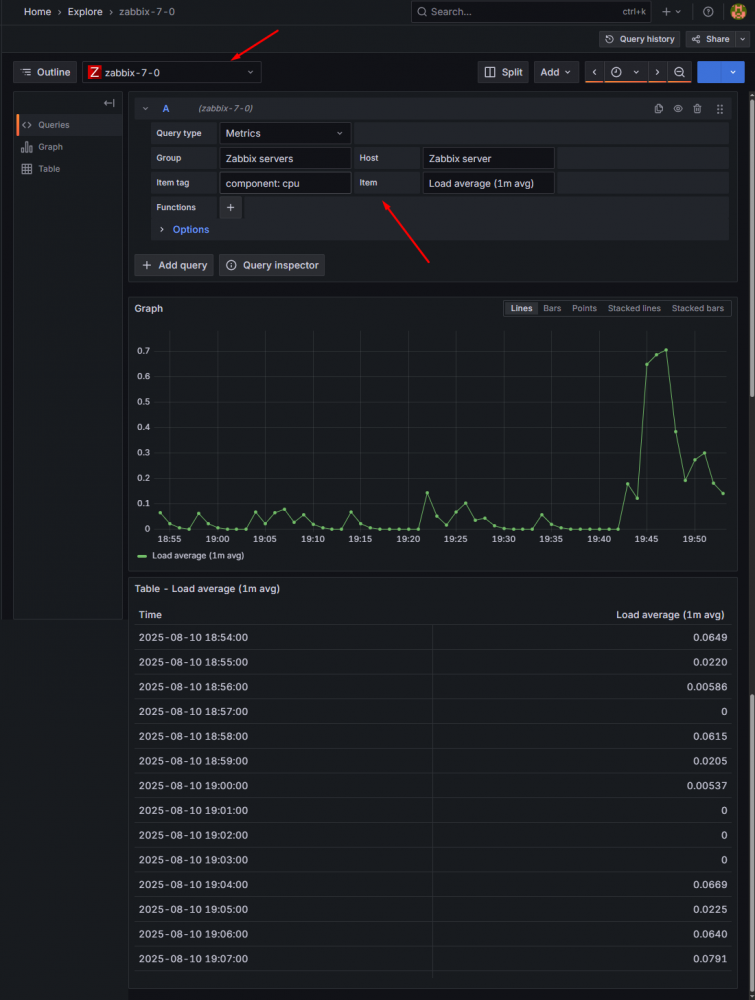Screen dimensions: 755x1000
Task: Open the Query inspector
Action: point(272,265)
